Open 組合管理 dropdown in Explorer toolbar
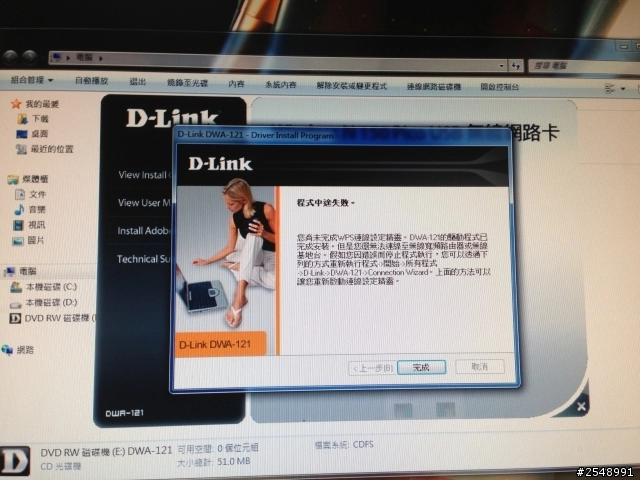 (32, 80)
